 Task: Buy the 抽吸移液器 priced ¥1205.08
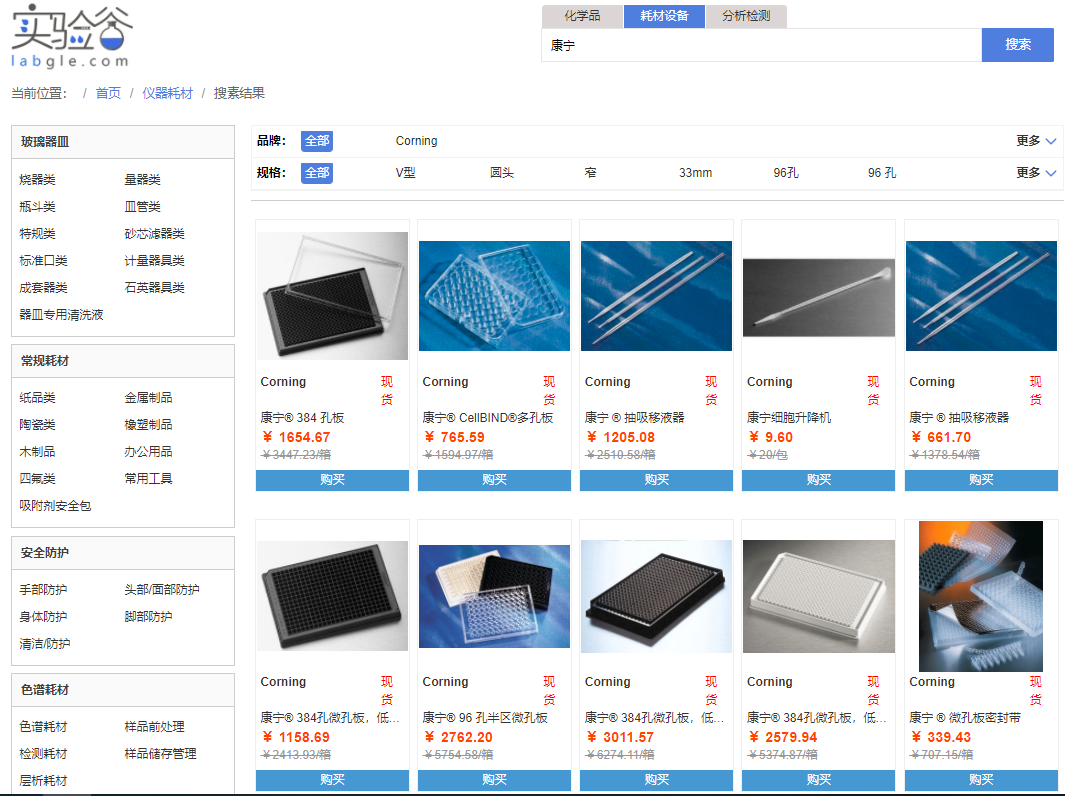(656, 480)
